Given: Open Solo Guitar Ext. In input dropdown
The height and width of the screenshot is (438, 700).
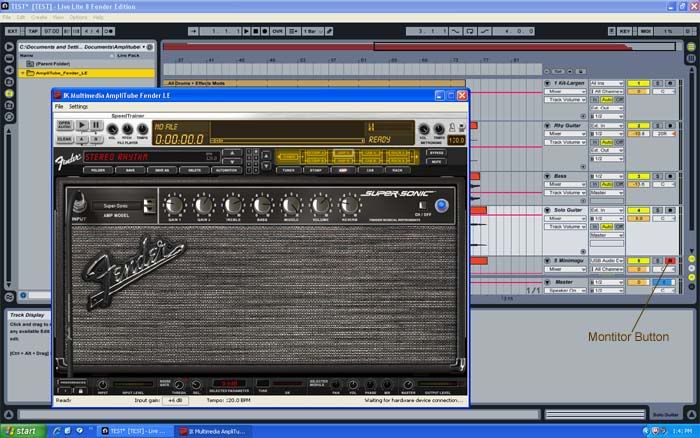Looking at the screenshot, I should [606, 210].
